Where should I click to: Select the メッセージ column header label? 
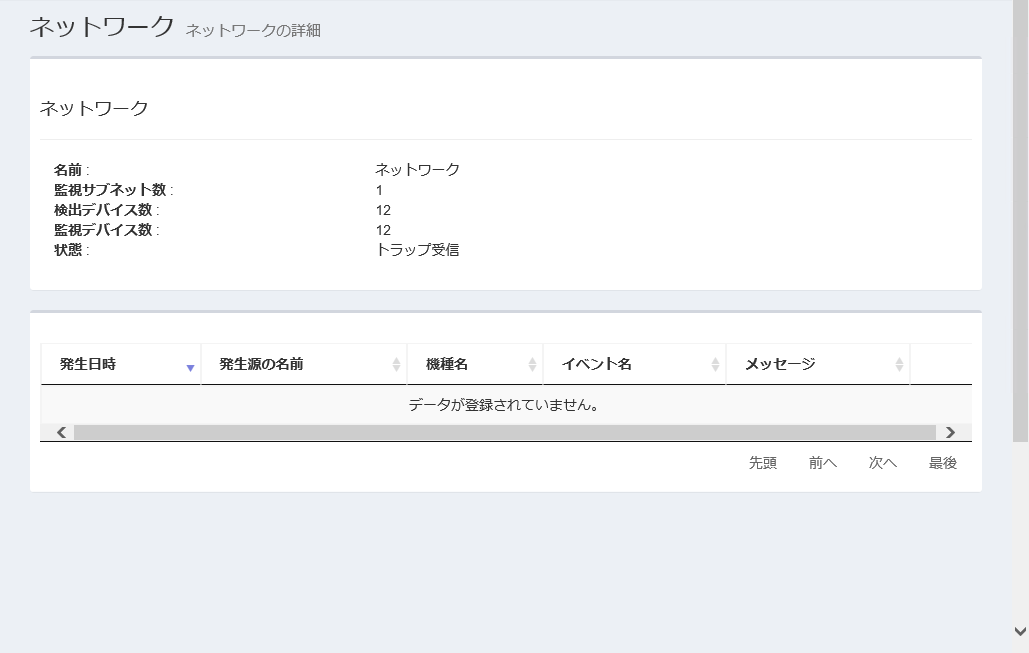pos(780,364)
